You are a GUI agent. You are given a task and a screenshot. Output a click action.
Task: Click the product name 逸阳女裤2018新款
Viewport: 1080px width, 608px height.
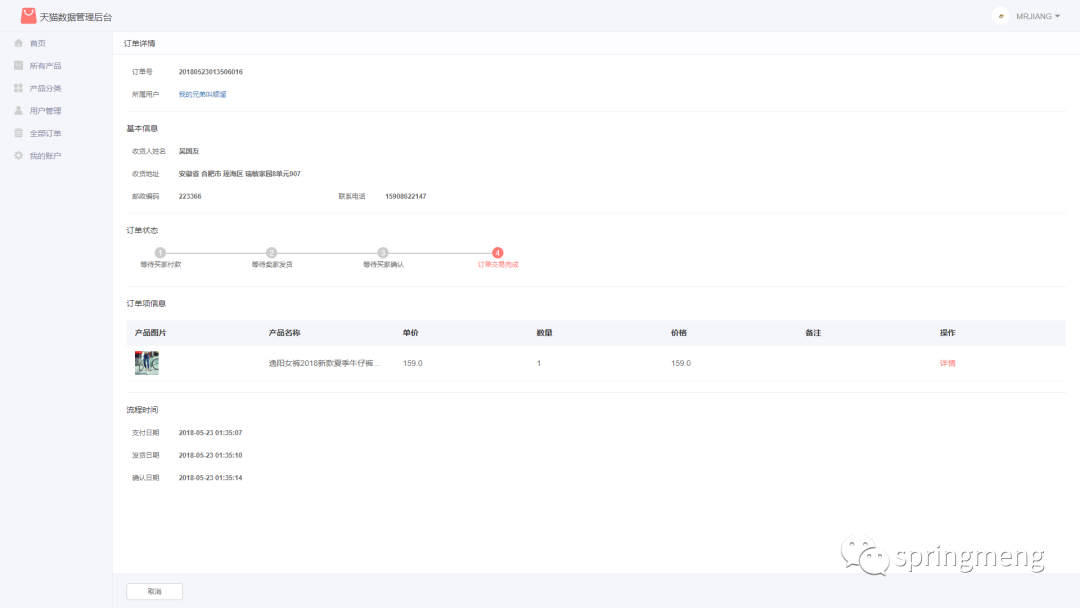[324, 363]
